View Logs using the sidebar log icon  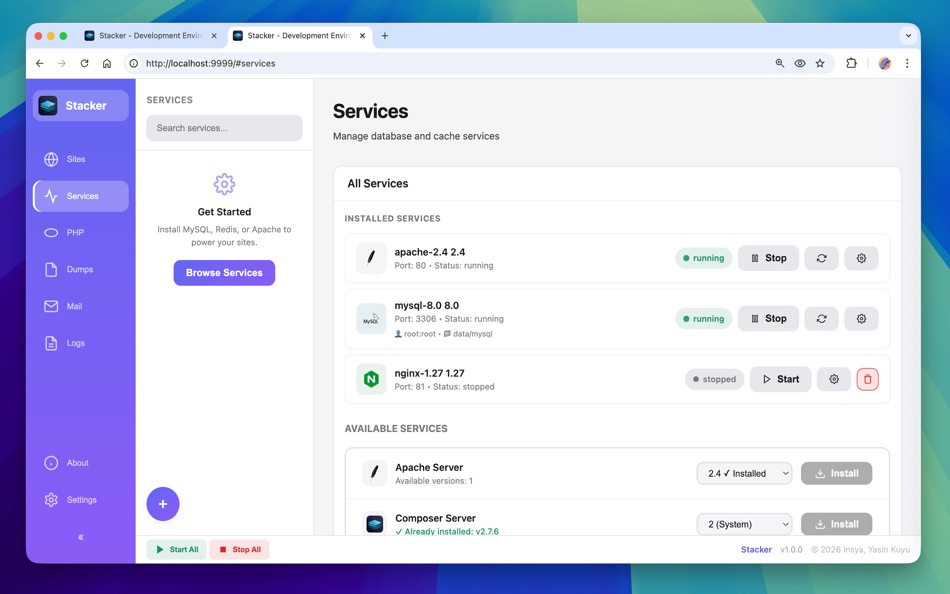click(50, 343)
